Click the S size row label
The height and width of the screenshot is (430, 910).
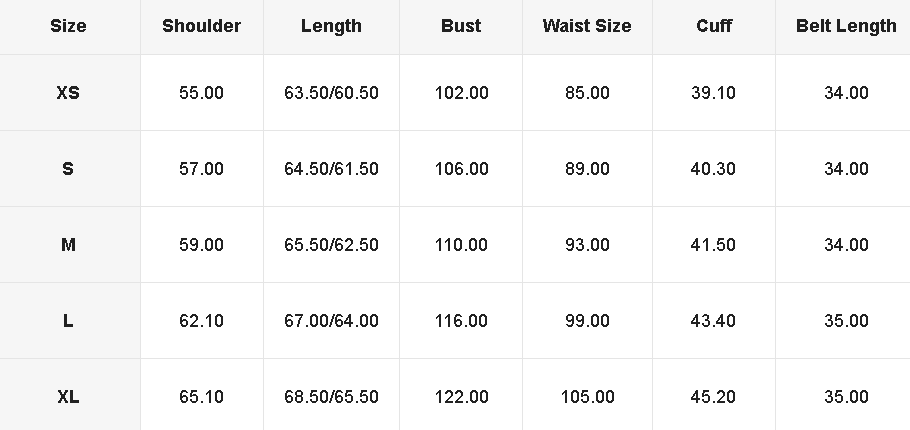click(x=68, y=169)
